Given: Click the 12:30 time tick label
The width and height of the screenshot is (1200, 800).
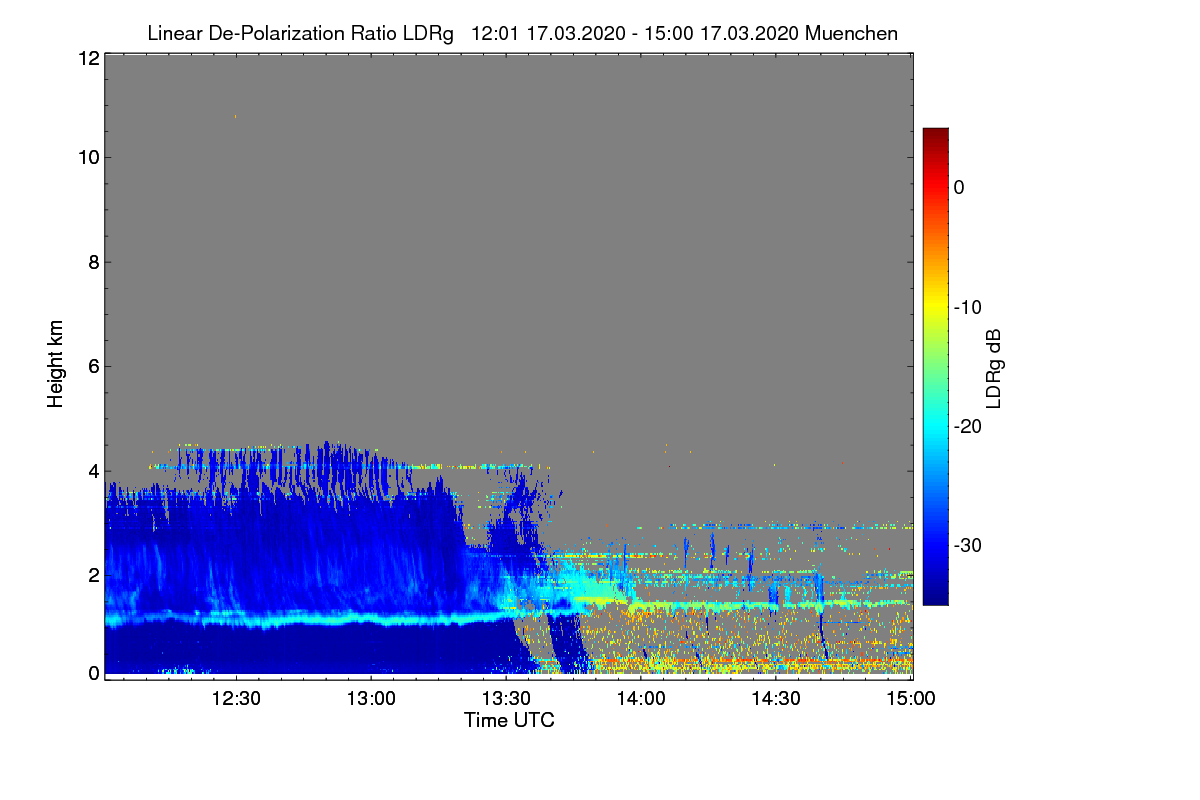Looking at the screenshot, I should [237, 699].
